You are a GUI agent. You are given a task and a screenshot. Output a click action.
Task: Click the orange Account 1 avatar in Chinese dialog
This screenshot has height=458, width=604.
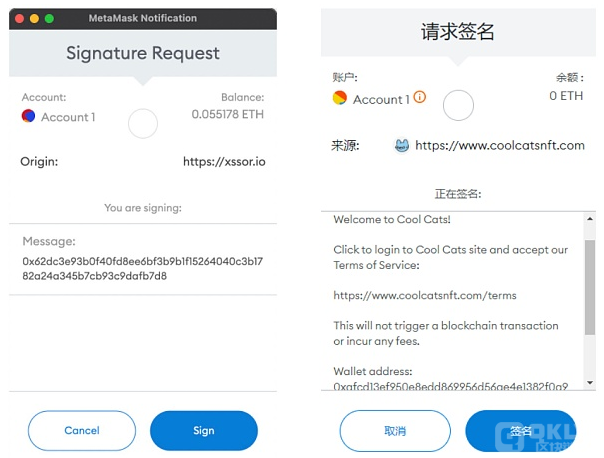pos(339,97)
